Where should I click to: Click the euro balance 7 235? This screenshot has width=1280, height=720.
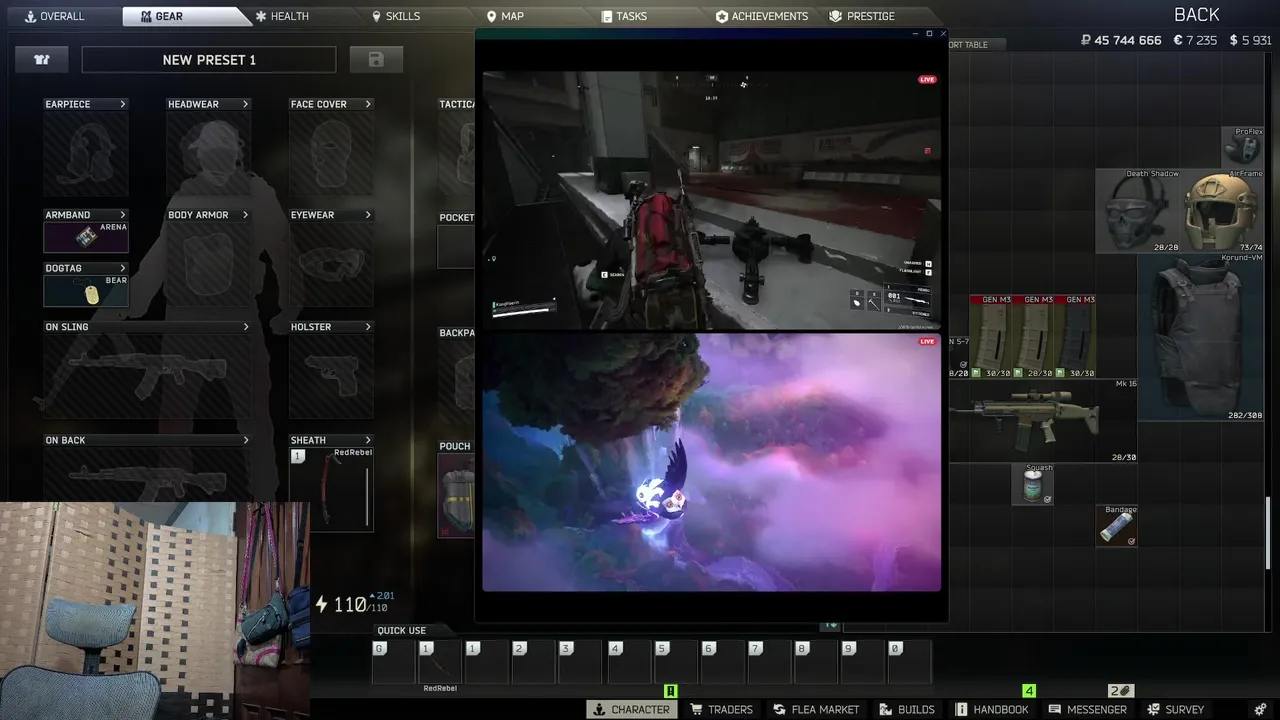point(1195,40)
